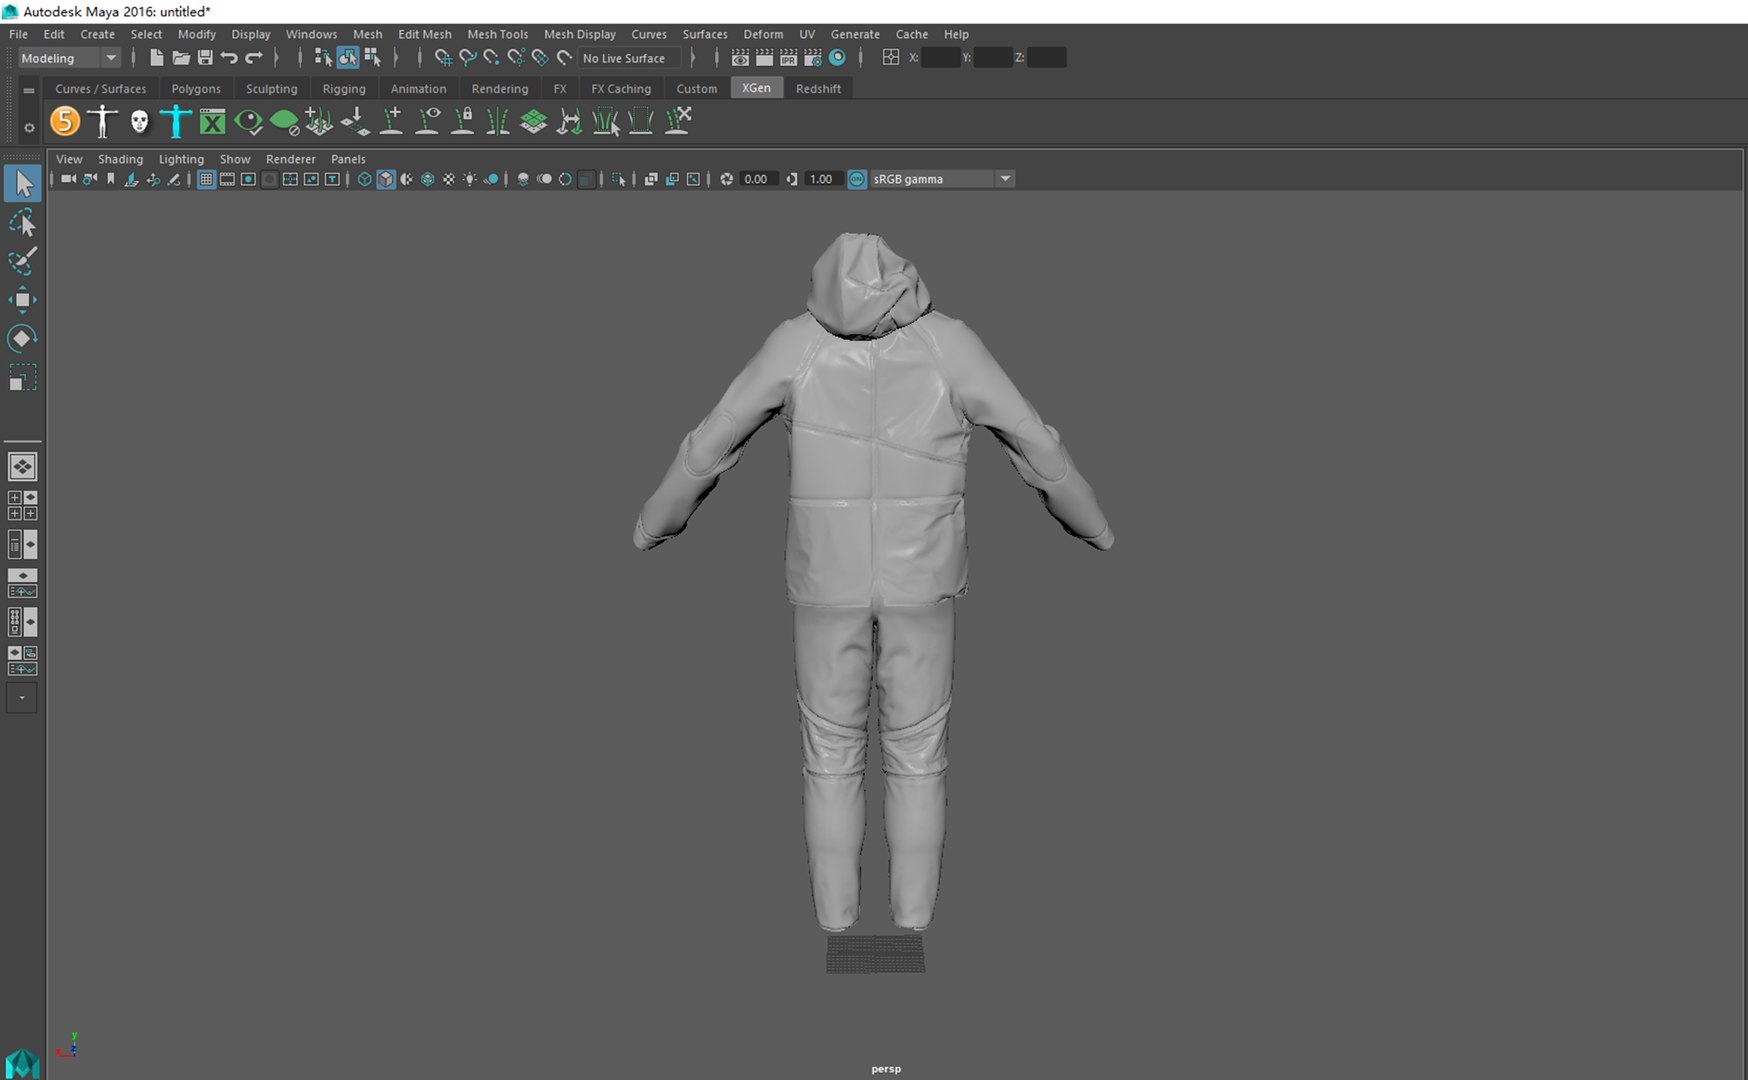Click the XGen padlock guide icon
This screenshot has width=1748, height=1080.
[463, 121]
